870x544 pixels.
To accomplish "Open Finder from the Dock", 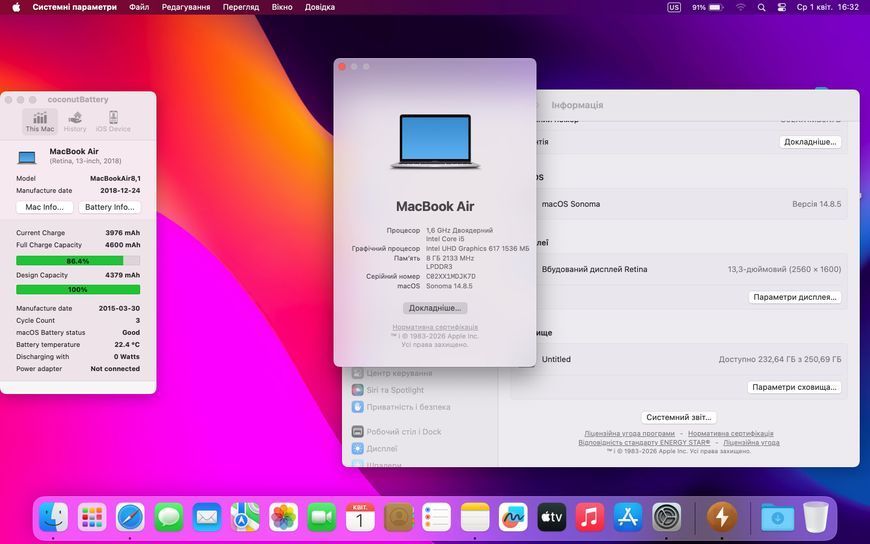I will (53, 518).
